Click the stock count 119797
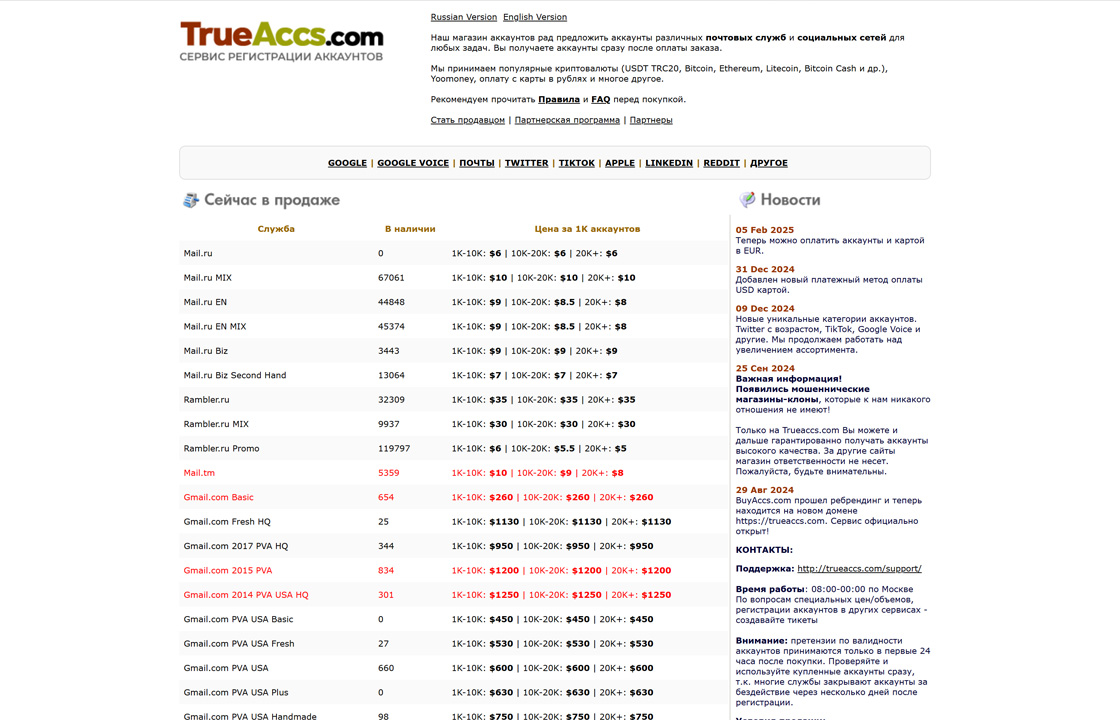Image resolution: width=1120 pixels, height=720 pixels. coord(394,449)
